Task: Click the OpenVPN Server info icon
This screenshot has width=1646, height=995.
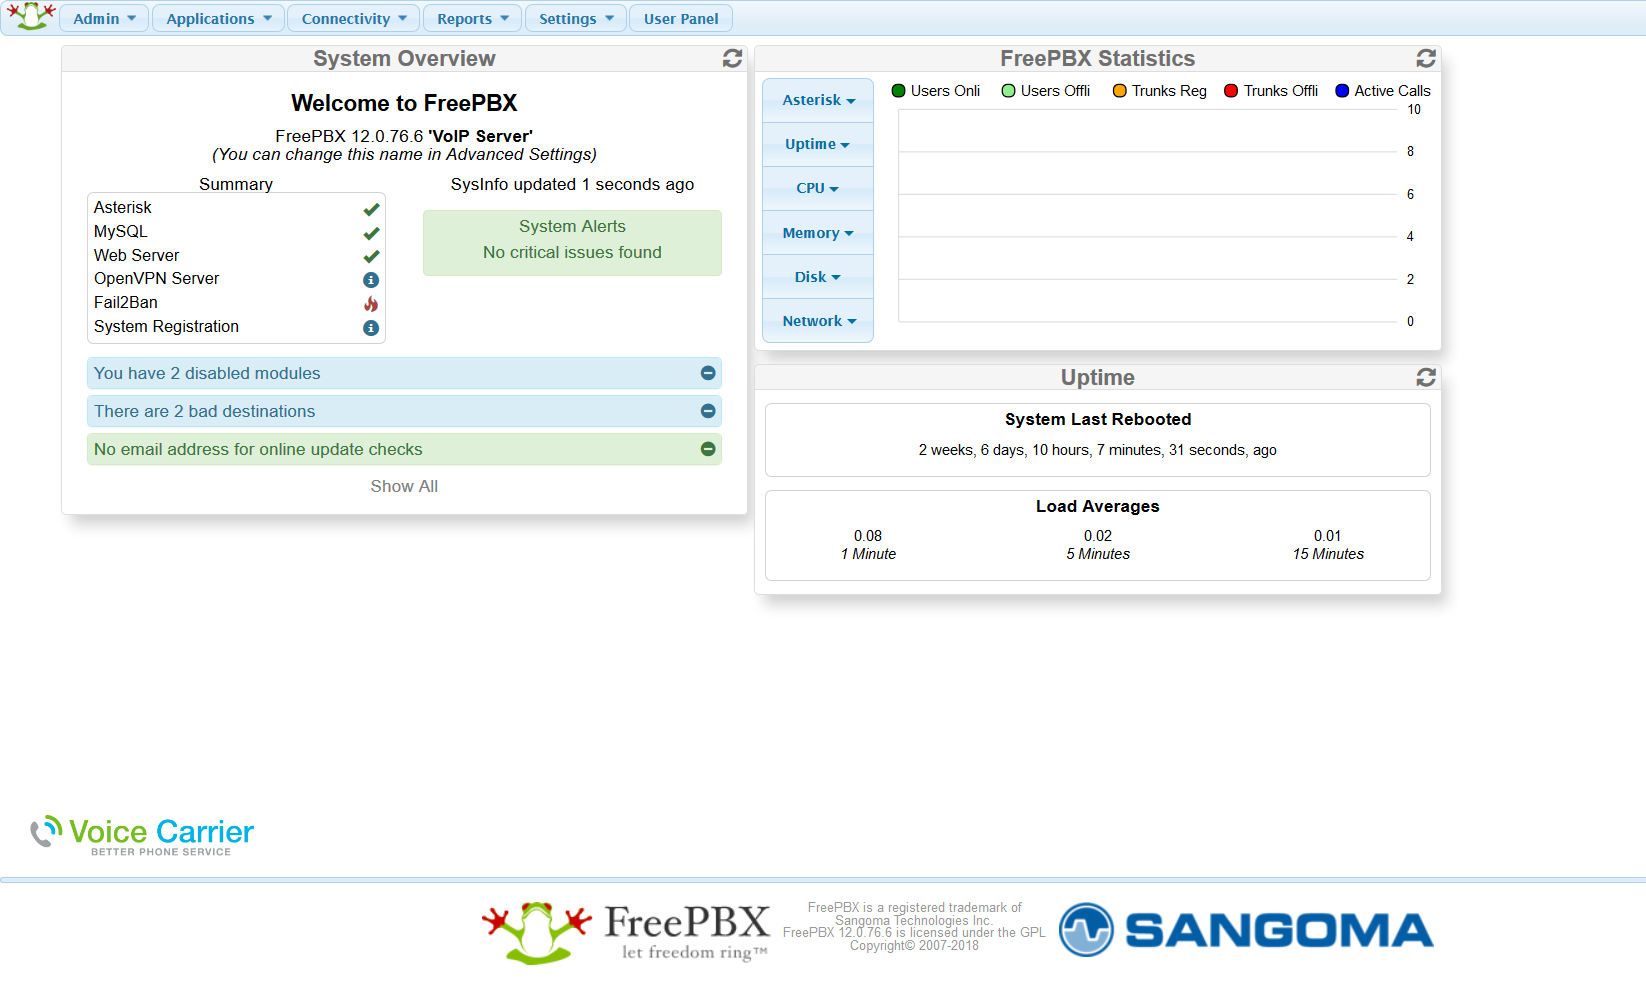Action: click(x=371, y=280)
